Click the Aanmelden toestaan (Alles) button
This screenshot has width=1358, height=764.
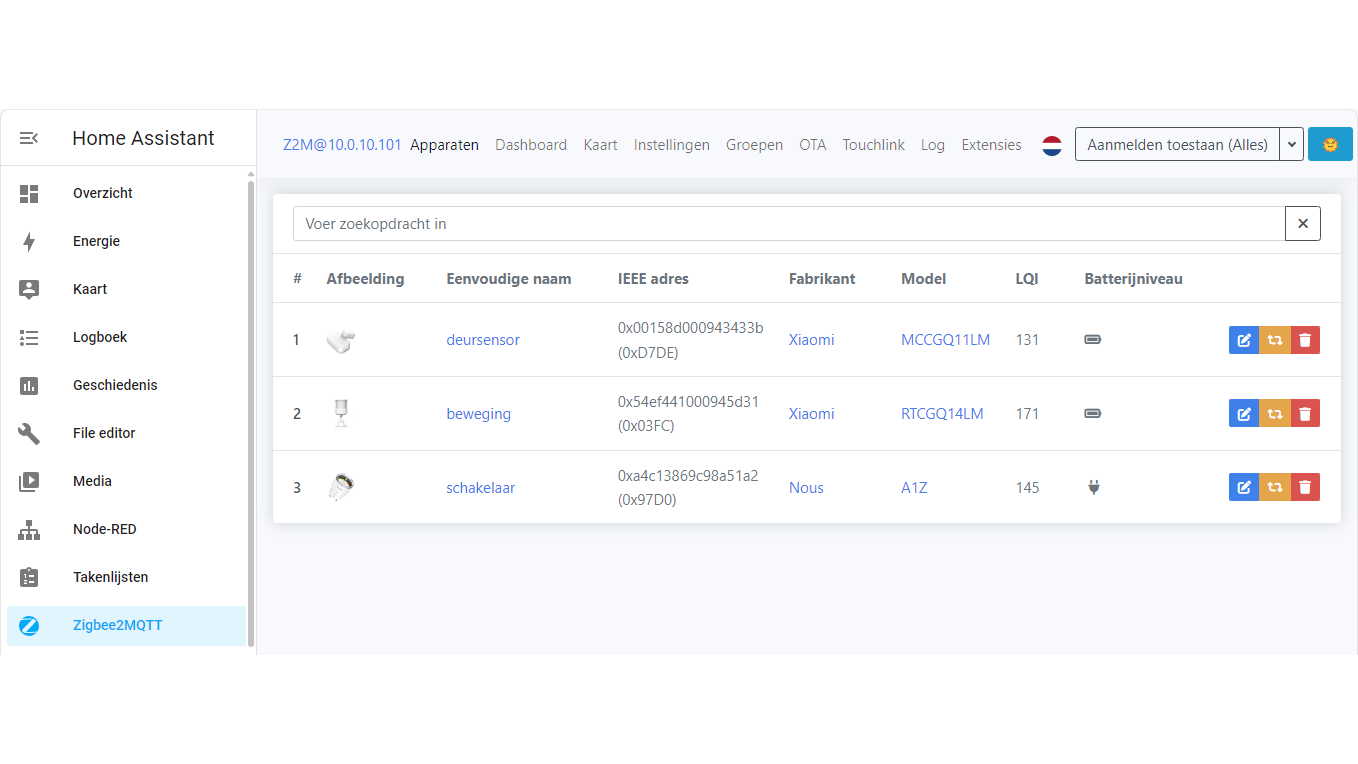click(x=1177, y=145)
